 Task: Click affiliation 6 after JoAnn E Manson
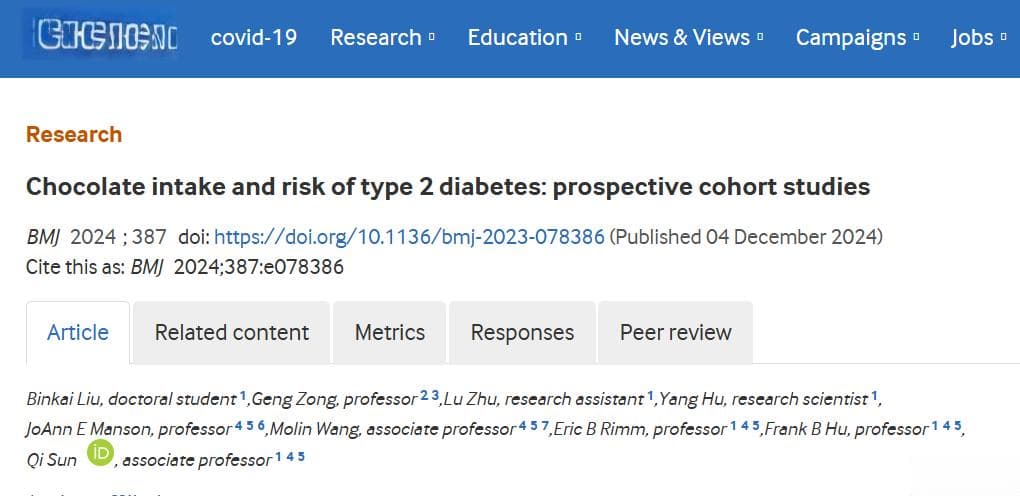pyautogui.click(x=262, y=425)
